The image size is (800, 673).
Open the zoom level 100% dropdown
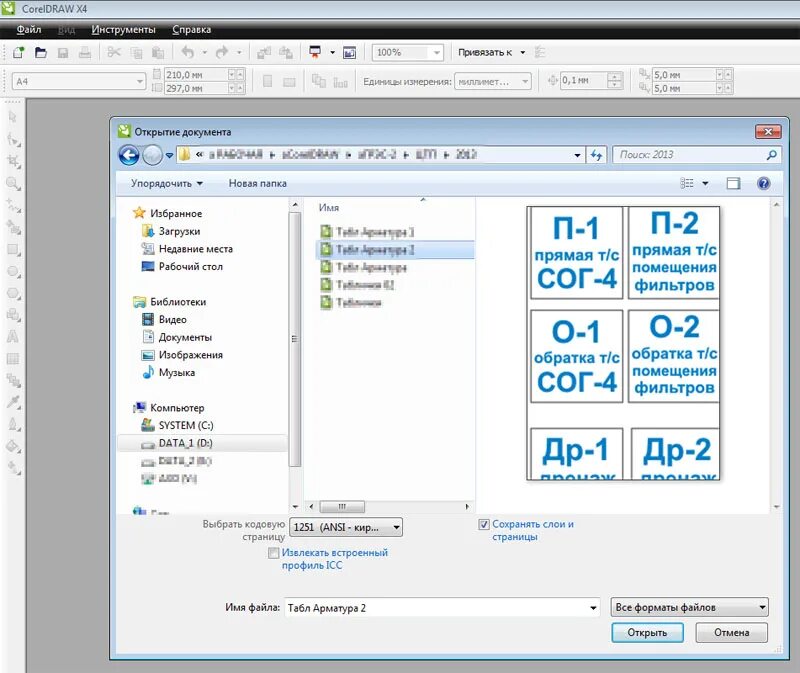437,53
